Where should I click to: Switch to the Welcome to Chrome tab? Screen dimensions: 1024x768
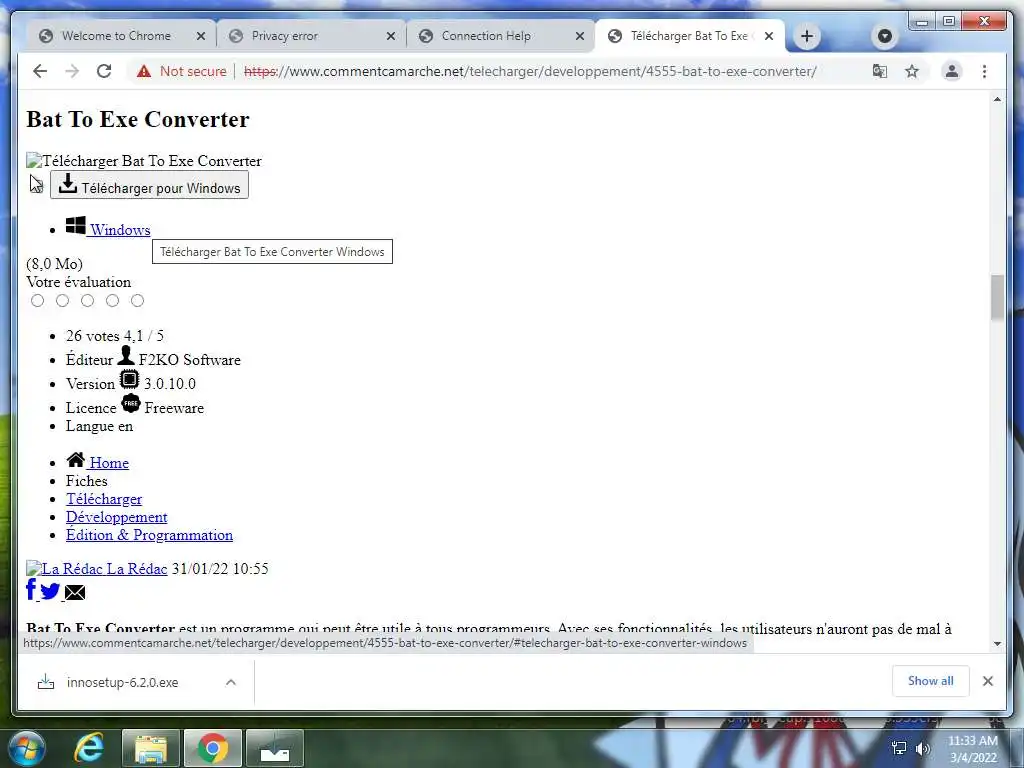[114, 36]
